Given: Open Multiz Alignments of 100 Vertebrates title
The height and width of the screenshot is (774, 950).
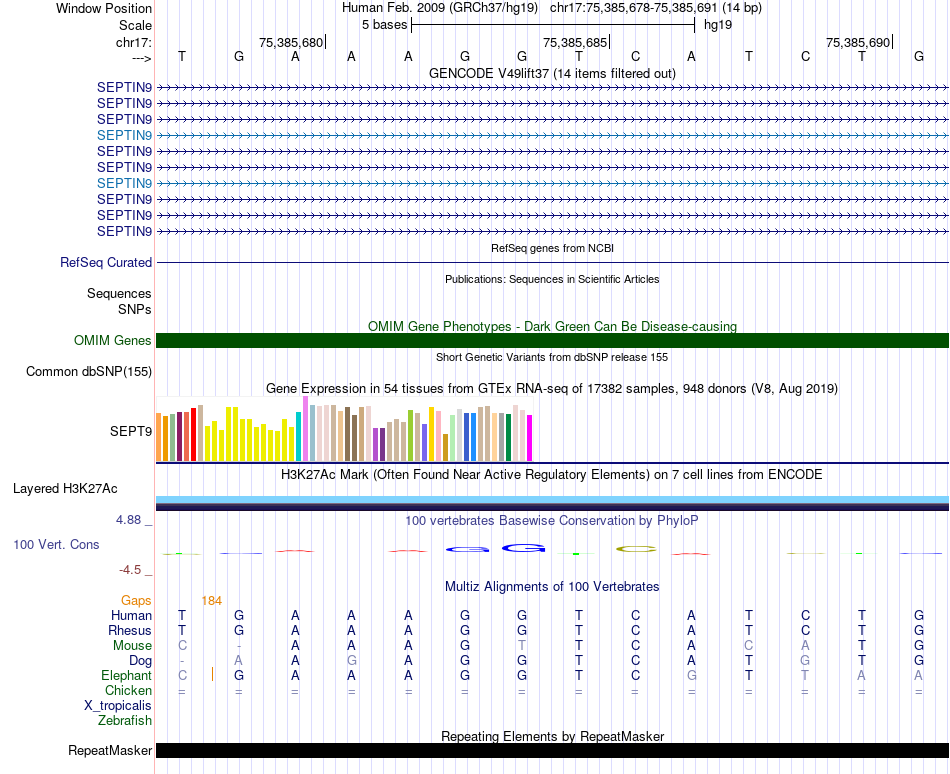Looking at the screenshot, I should [x=552, y=586].
